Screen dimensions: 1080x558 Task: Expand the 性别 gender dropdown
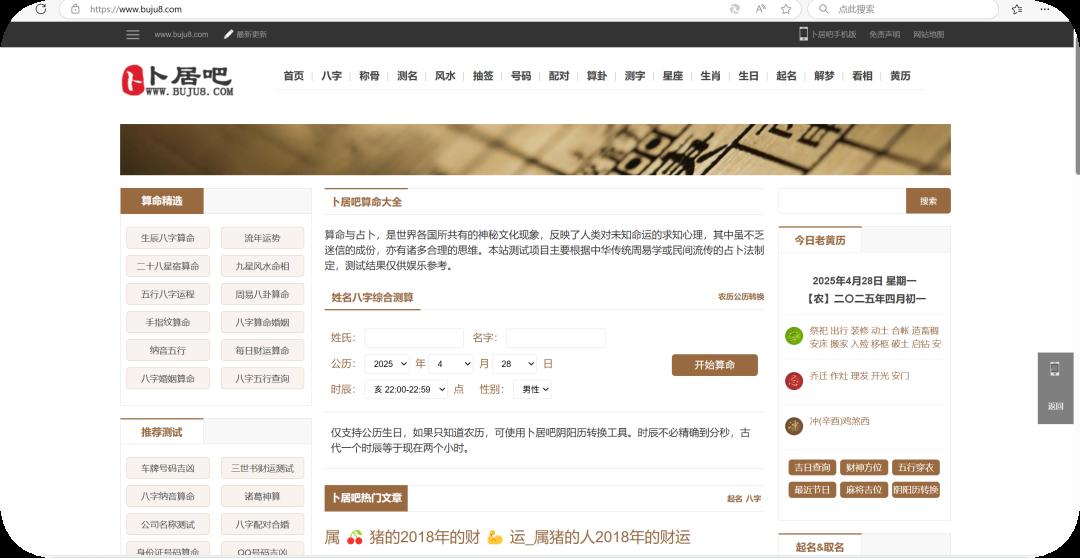(x=532, y=390)
